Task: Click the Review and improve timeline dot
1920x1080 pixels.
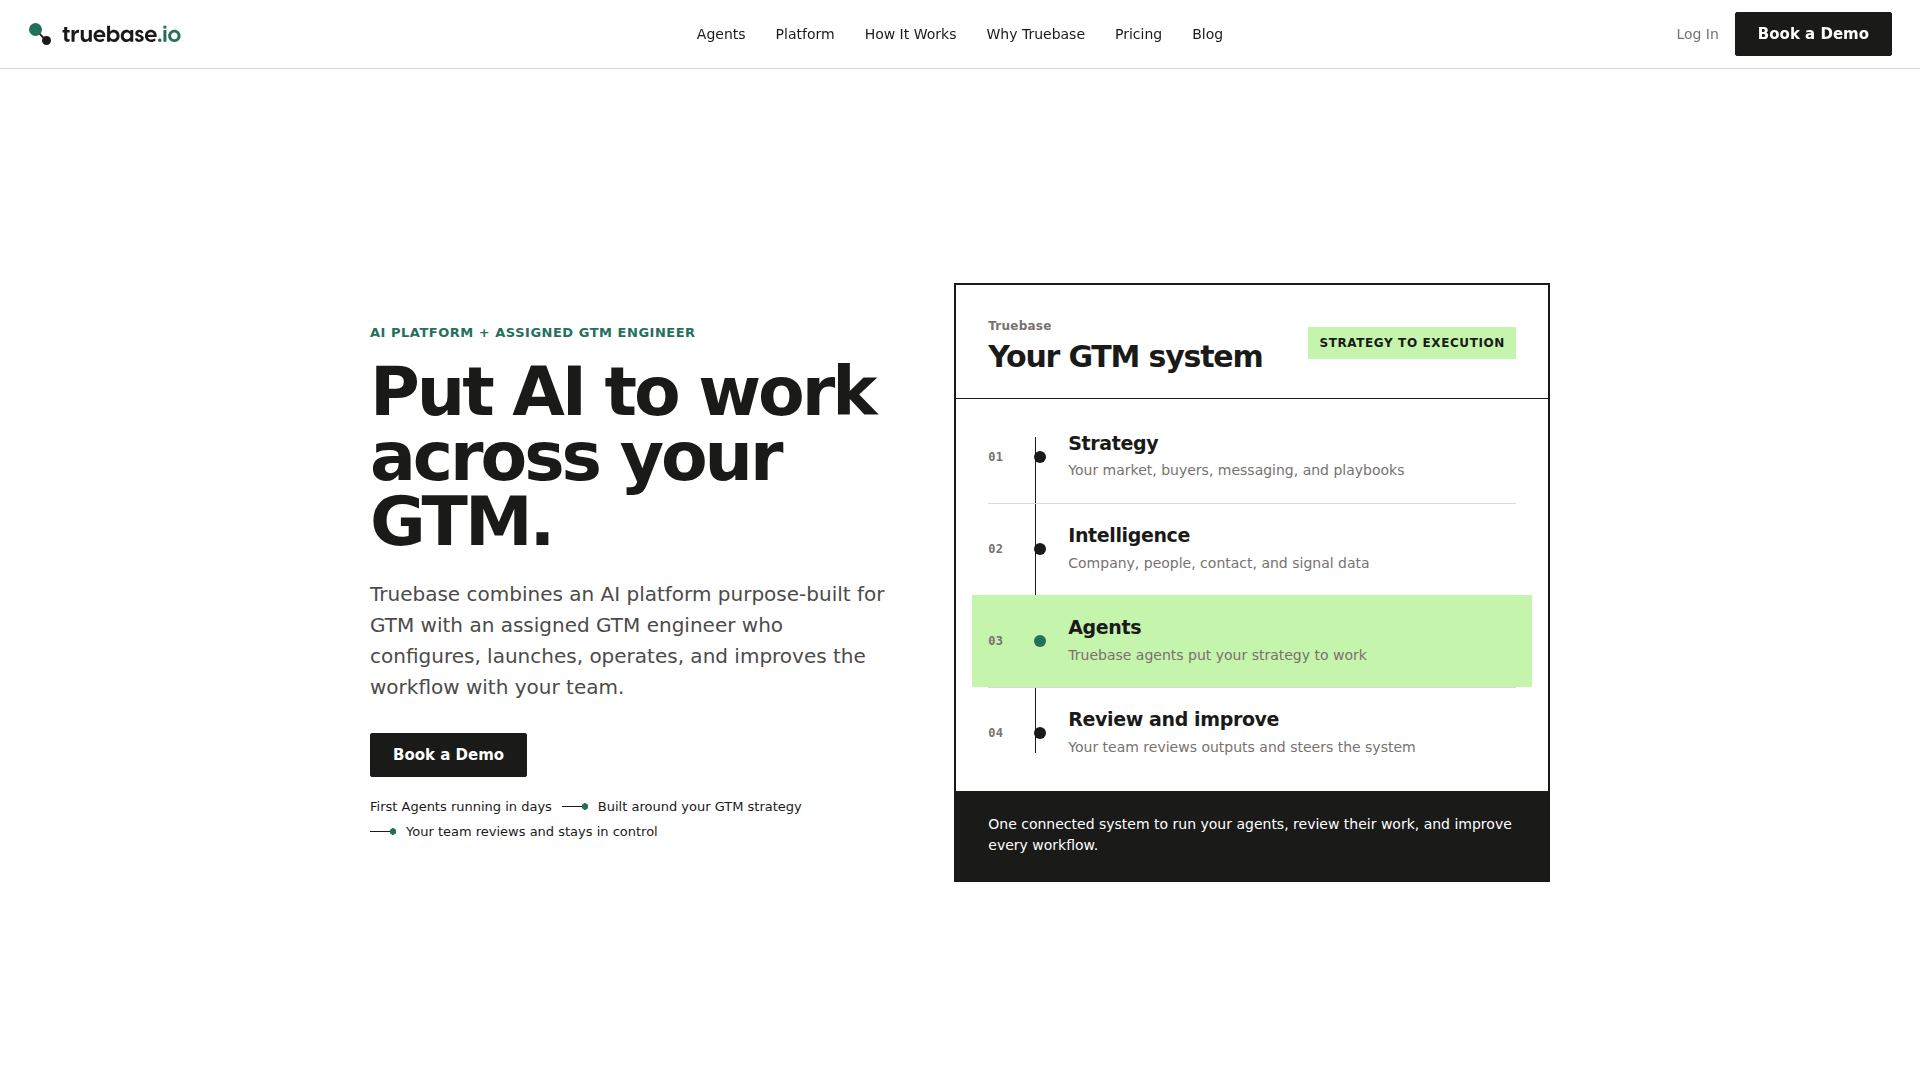Action: 1040,733
